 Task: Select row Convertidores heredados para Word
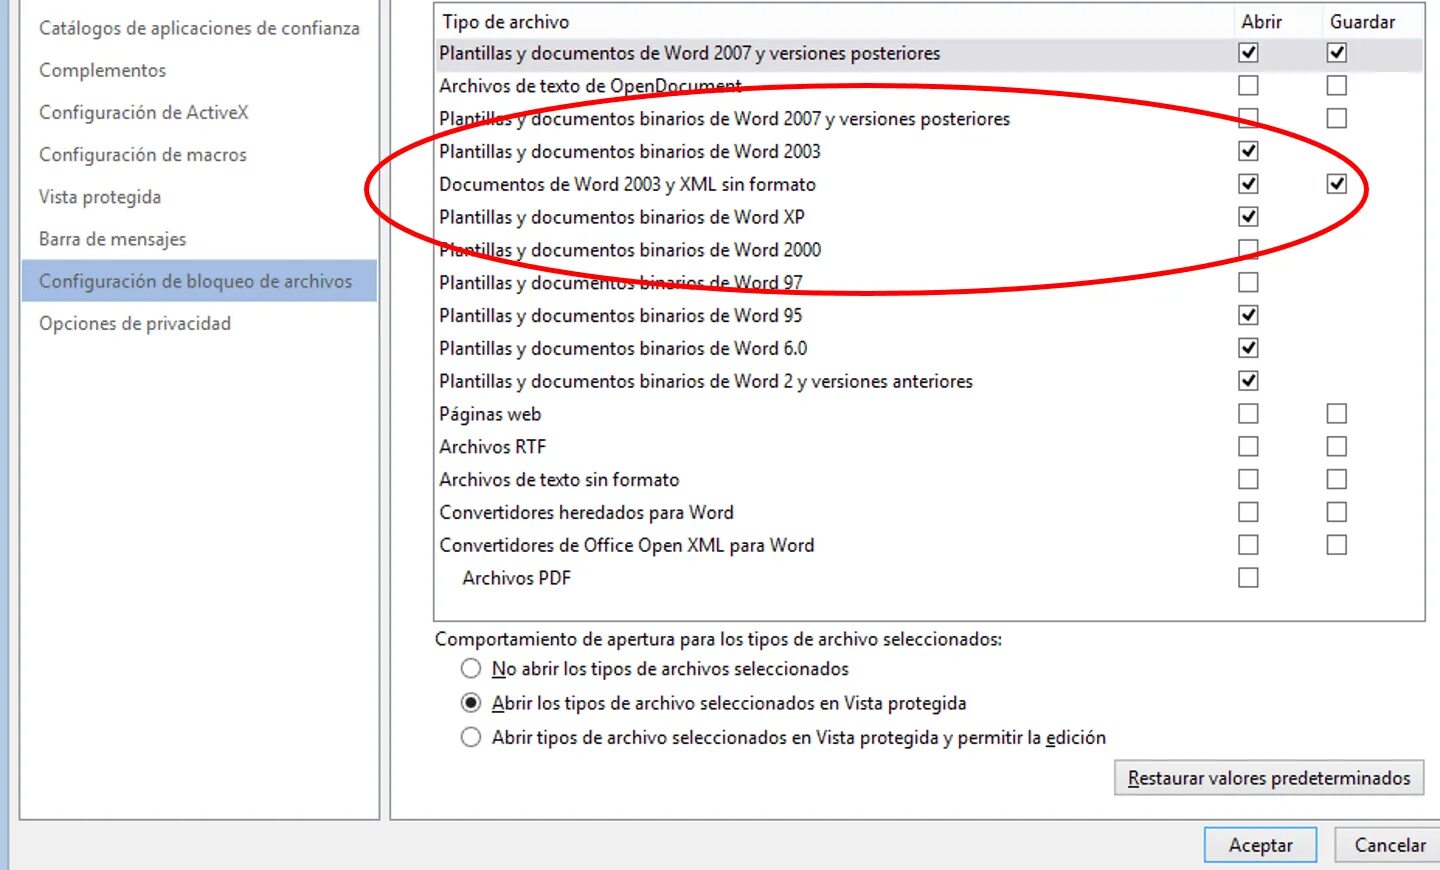(586, 512)
